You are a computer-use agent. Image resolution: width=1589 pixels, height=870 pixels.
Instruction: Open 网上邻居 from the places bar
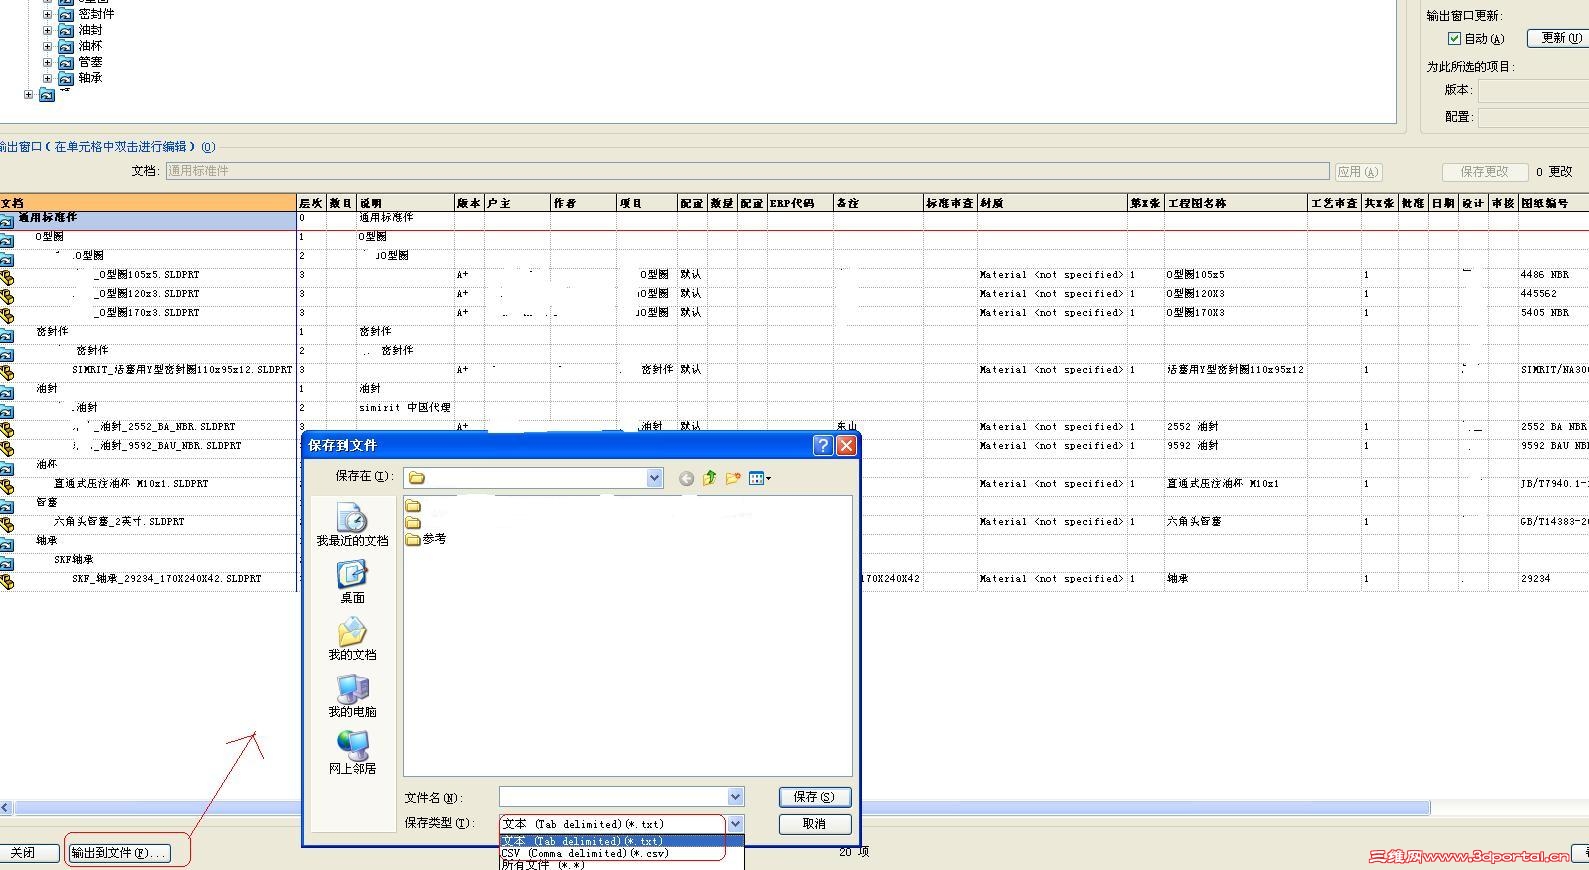coord(352,752)
